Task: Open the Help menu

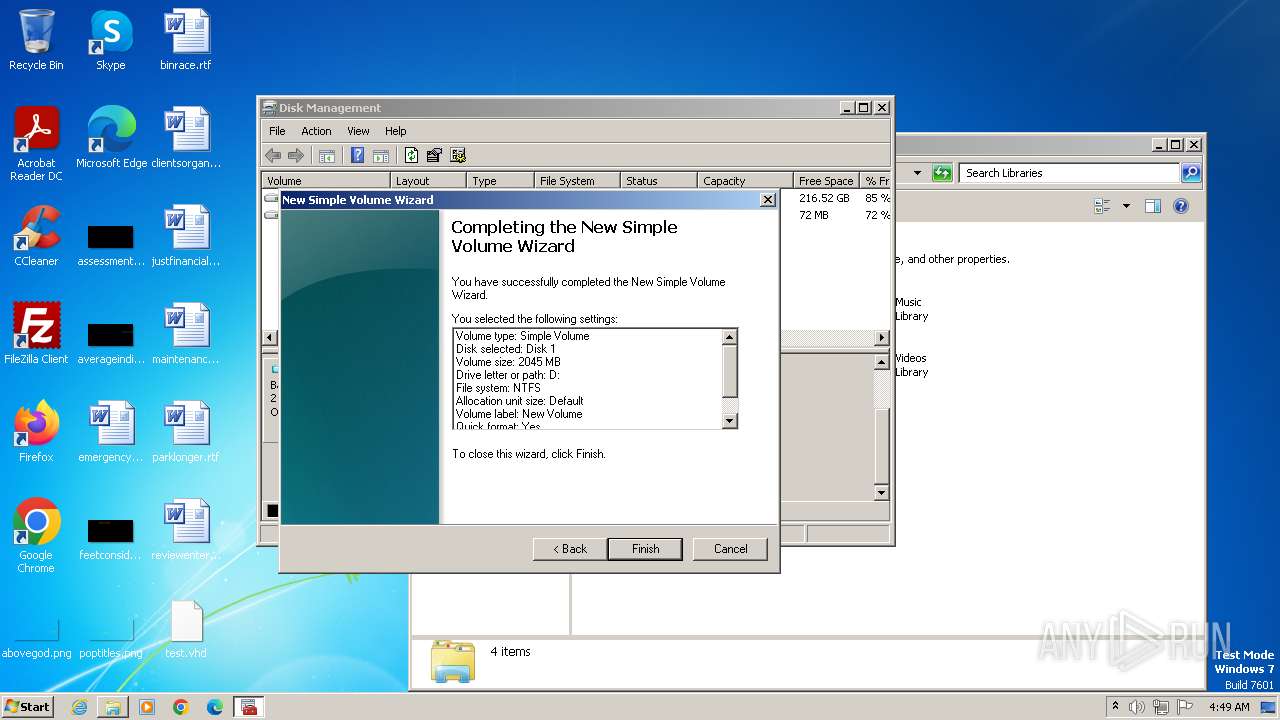Action: point(396,131)
